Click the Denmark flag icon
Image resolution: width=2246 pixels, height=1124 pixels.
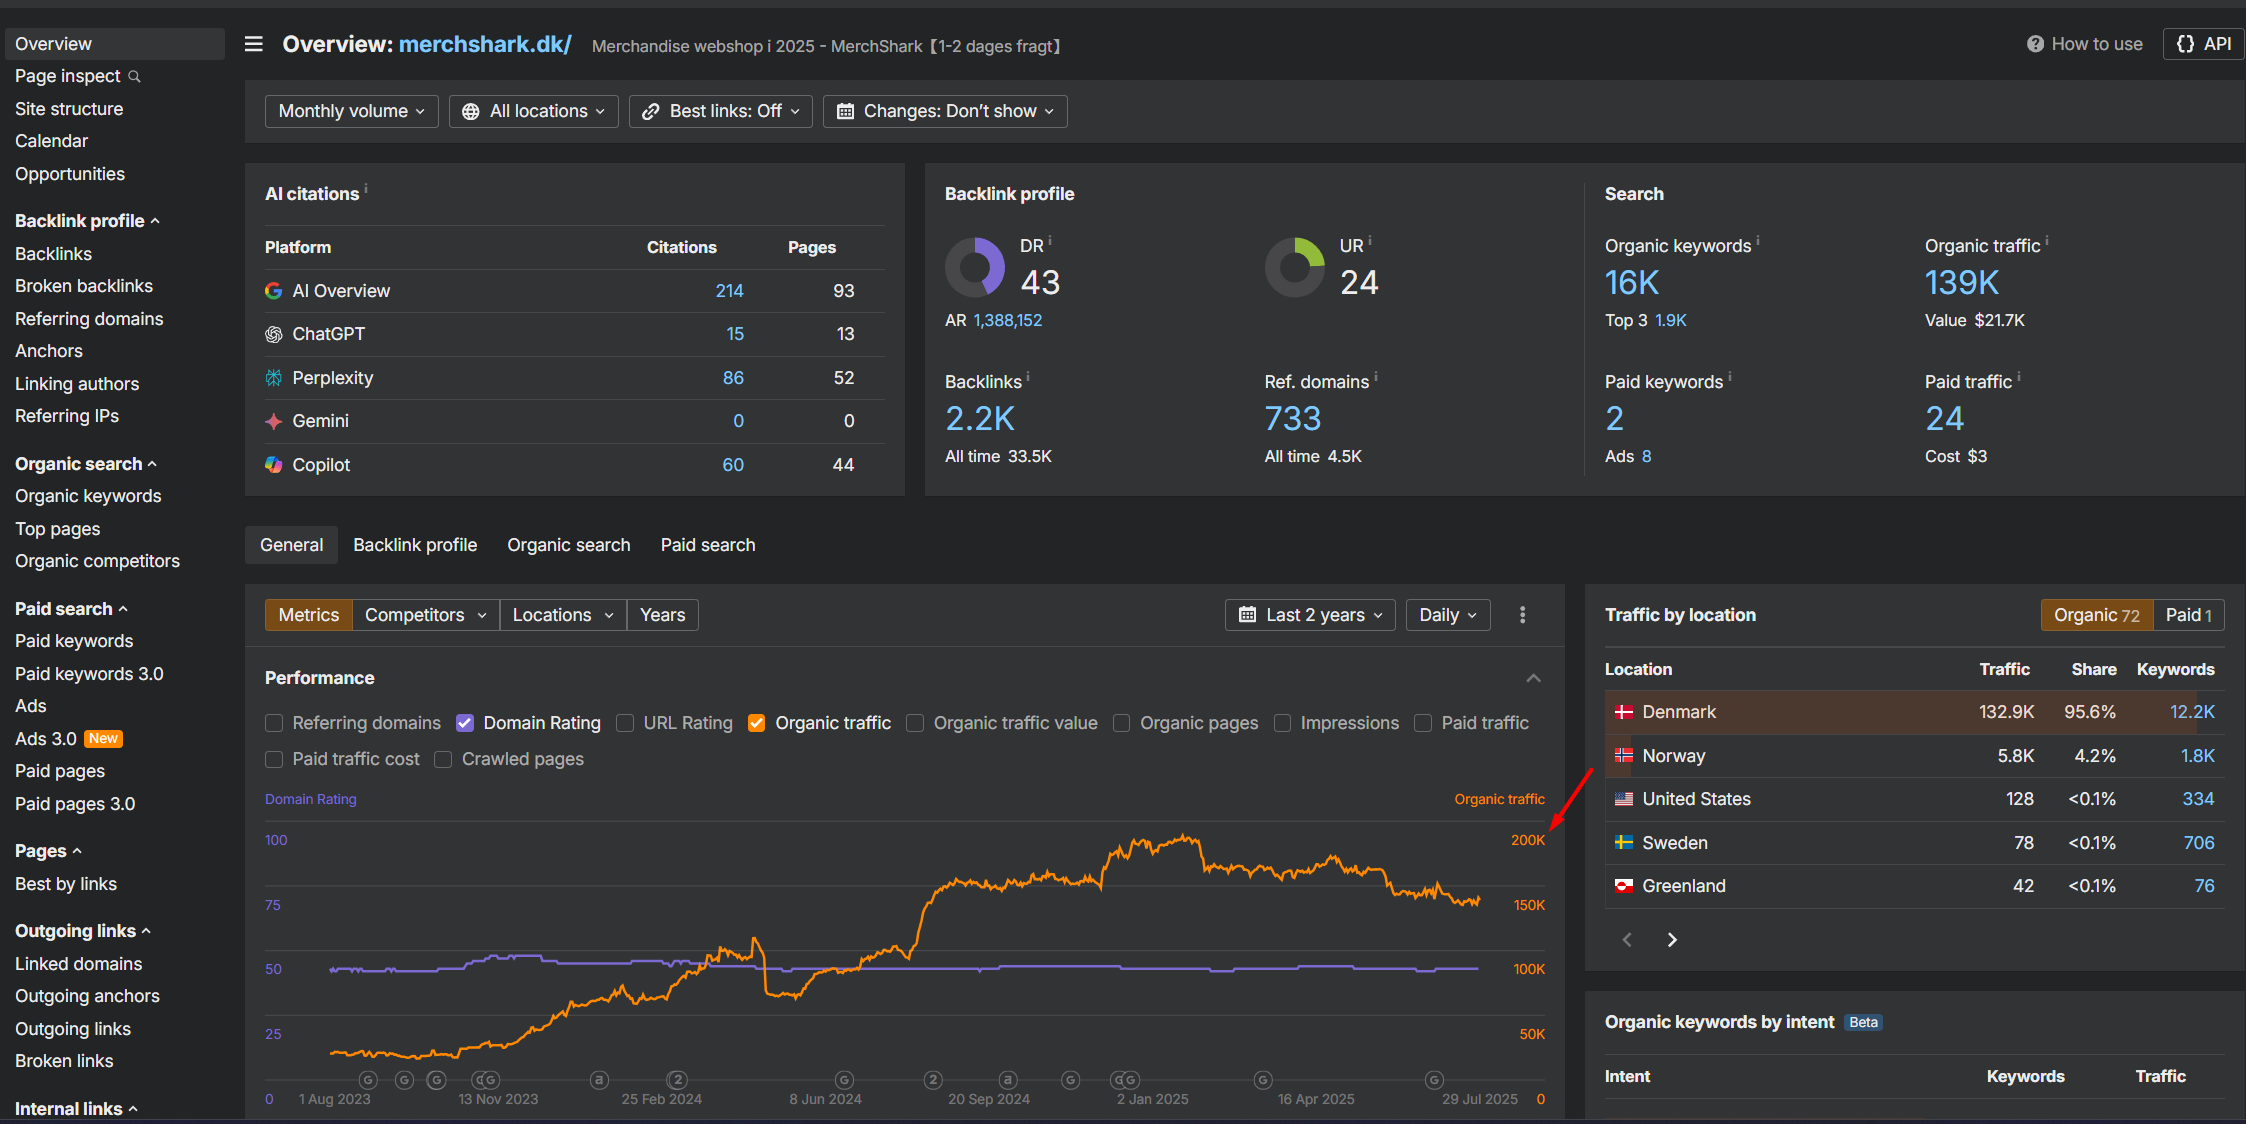click(x=1624, y=712)
